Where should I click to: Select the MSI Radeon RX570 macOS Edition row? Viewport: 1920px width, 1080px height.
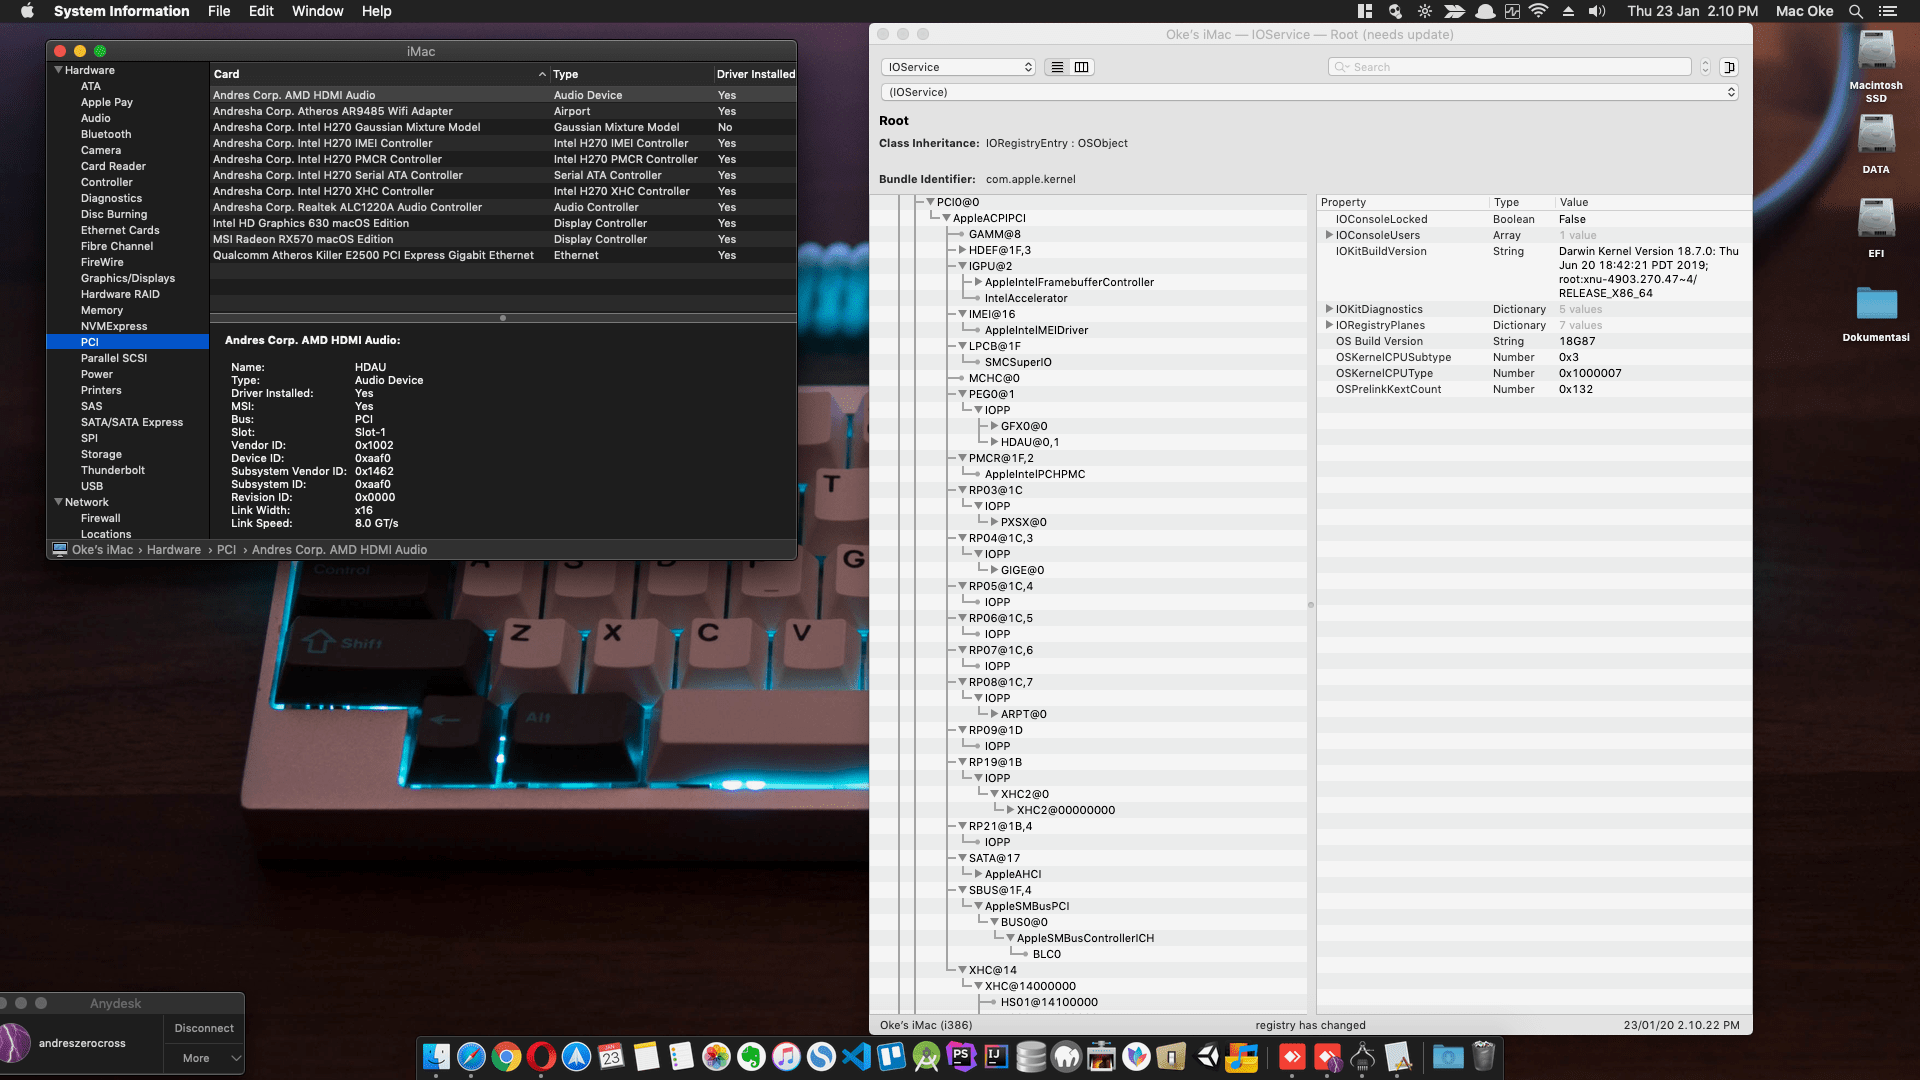pyautogui.click(x=503, y=239)
